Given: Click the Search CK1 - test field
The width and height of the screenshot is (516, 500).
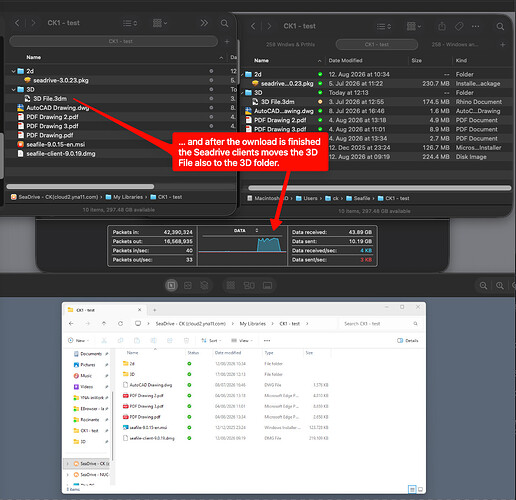Looking at the screenshot, I should coord(381,323).
